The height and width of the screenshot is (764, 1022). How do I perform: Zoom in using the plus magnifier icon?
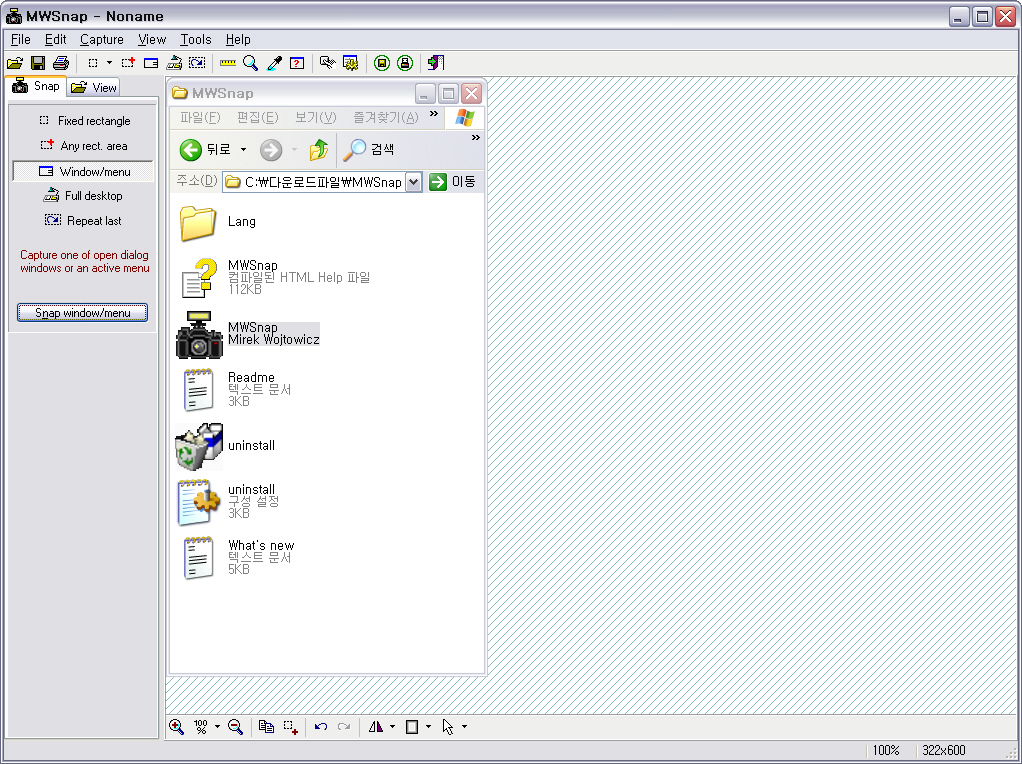(176, 727)
